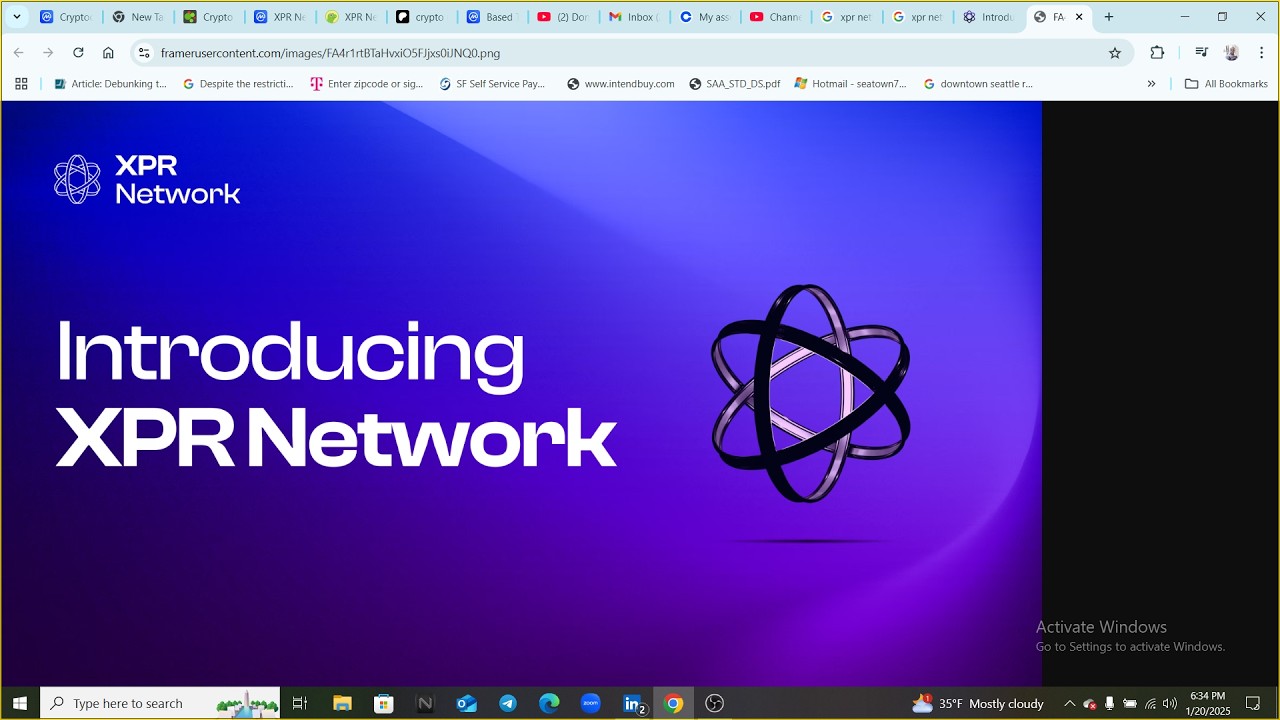Switch to the Introdu tab
Screen dimensions: 1280x720
coord(989,17)
